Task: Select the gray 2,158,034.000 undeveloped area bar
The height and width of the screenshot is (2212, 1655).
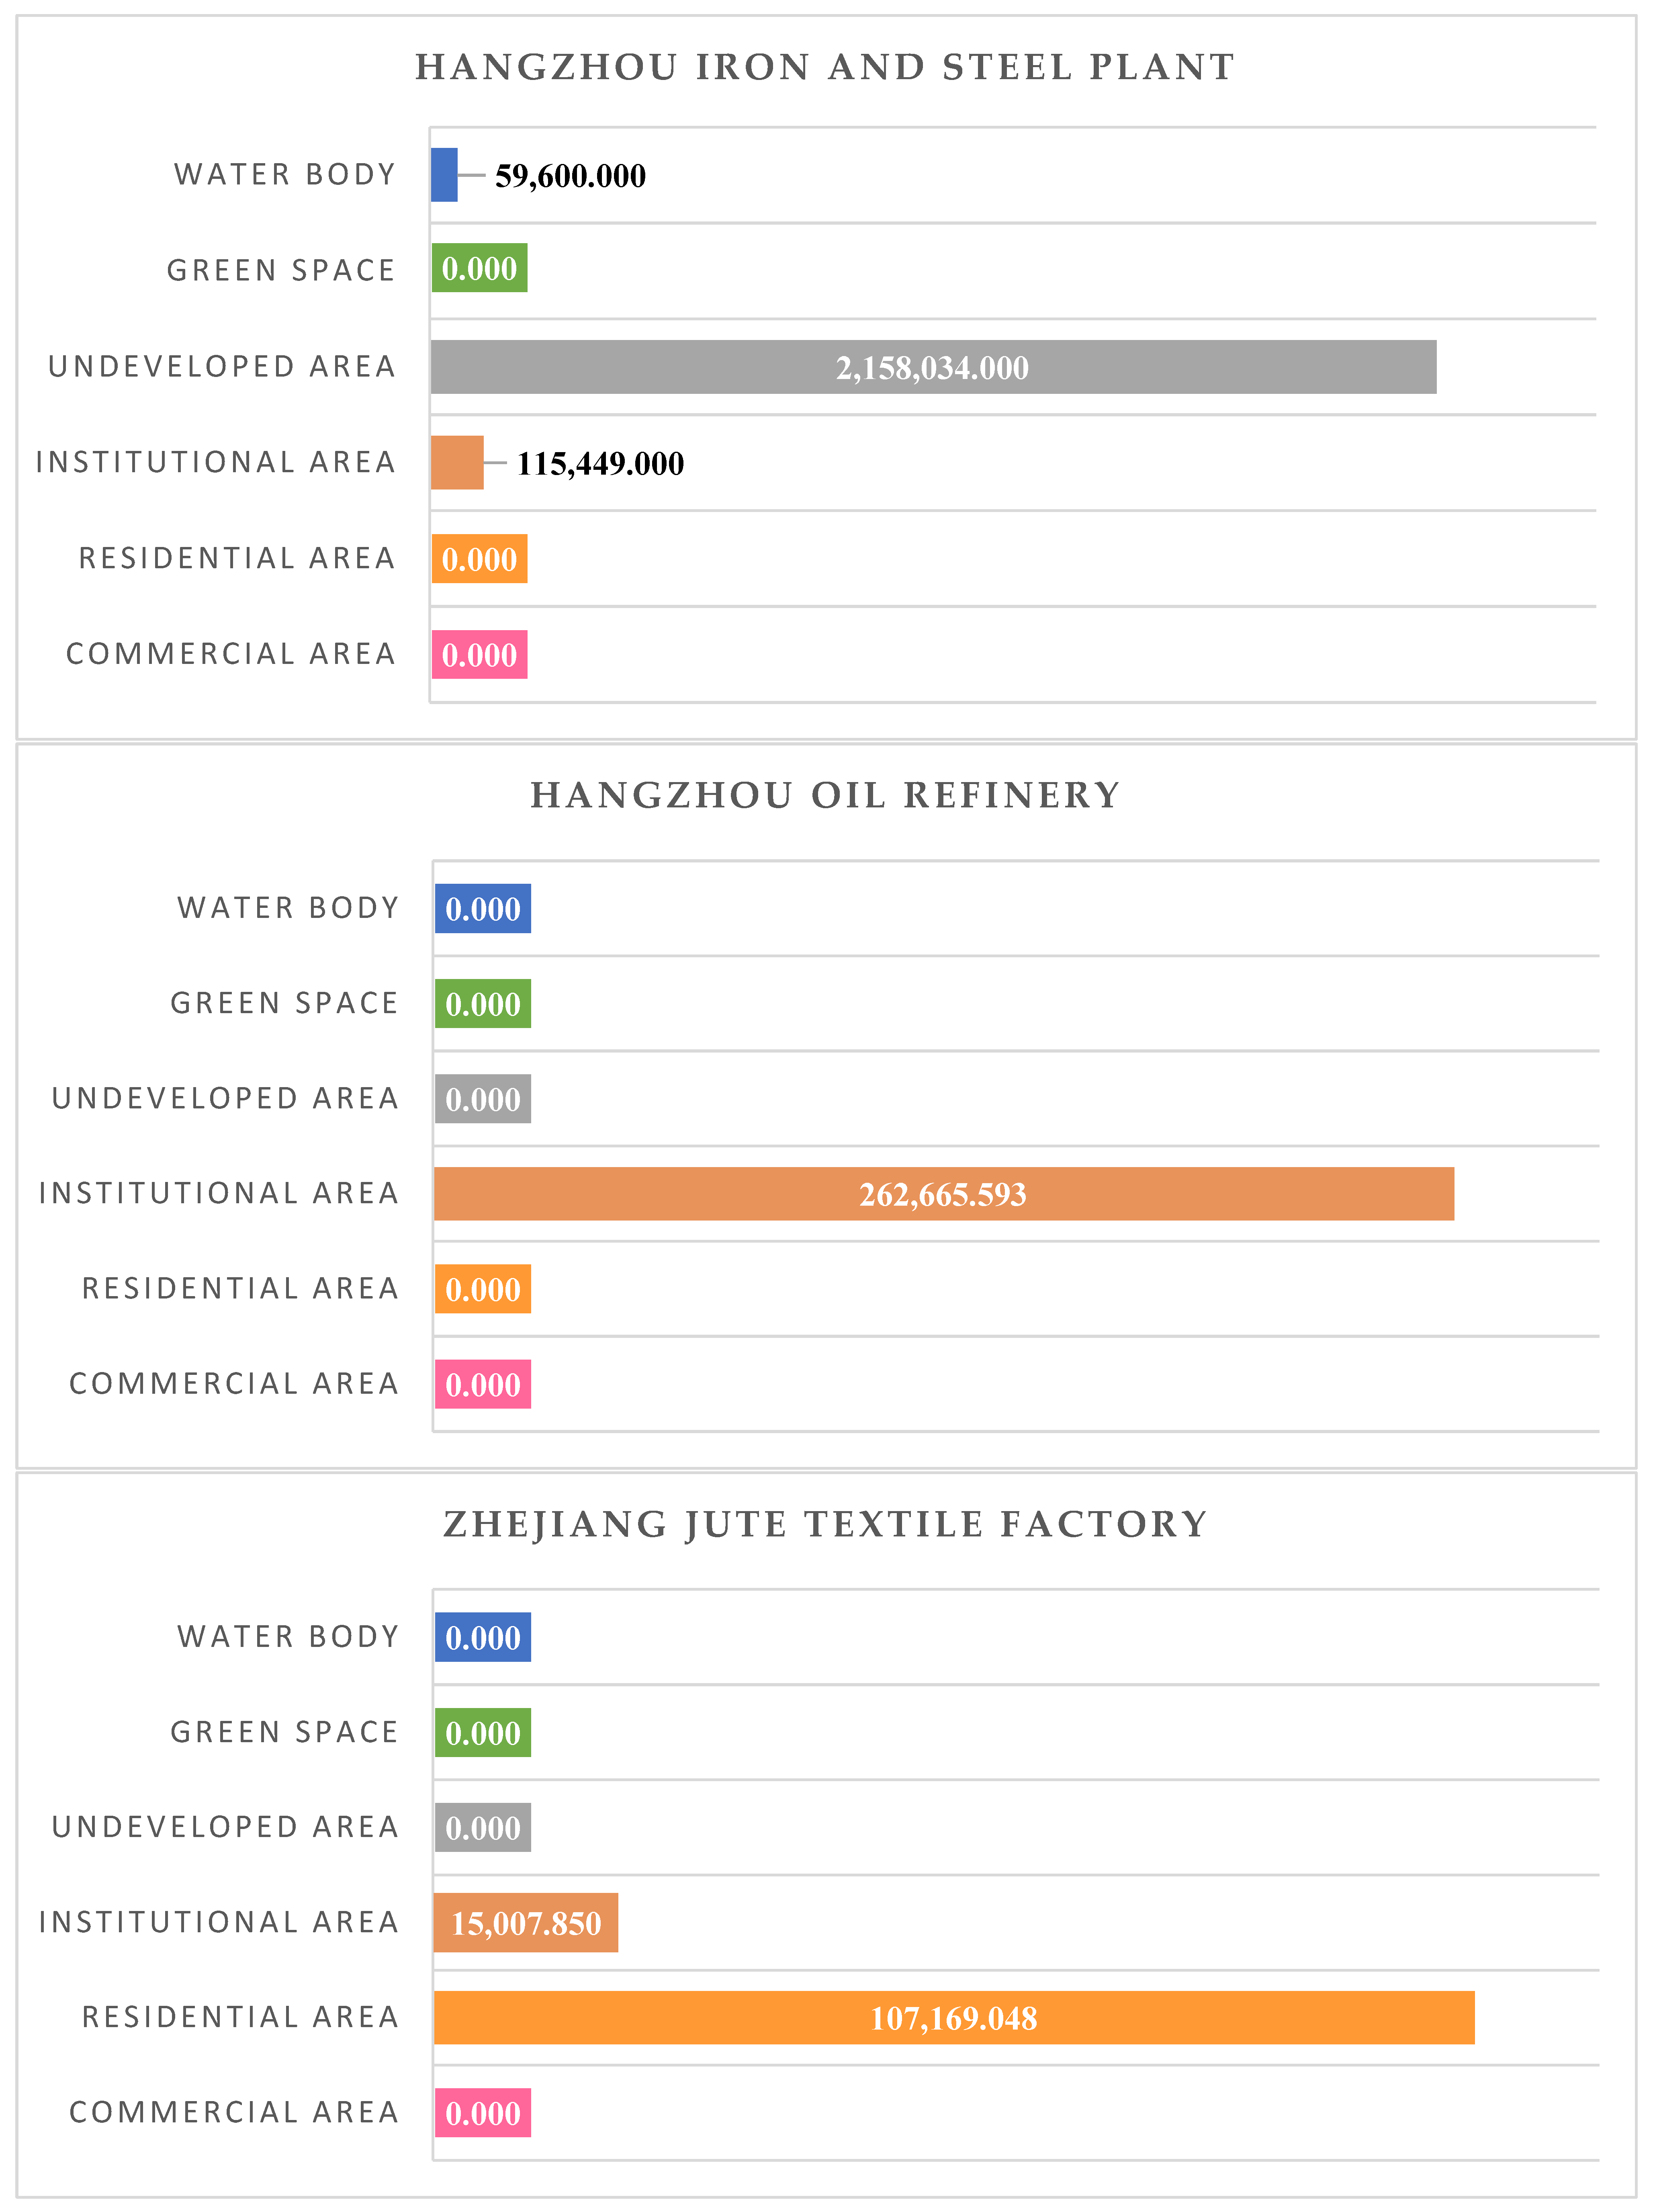Action: (x=932, y=367)
